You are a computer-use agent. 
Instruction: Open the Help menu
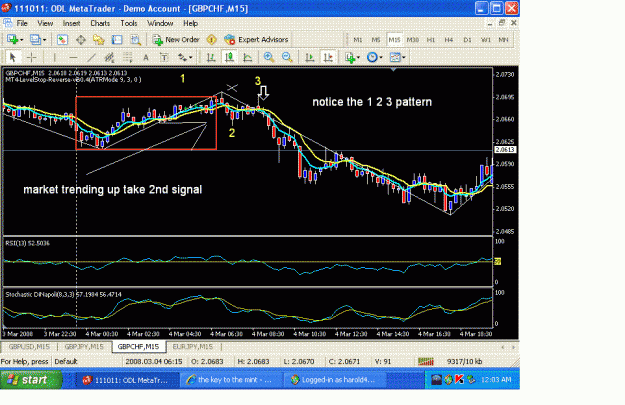pyautogui.click(x=191, y=23)
